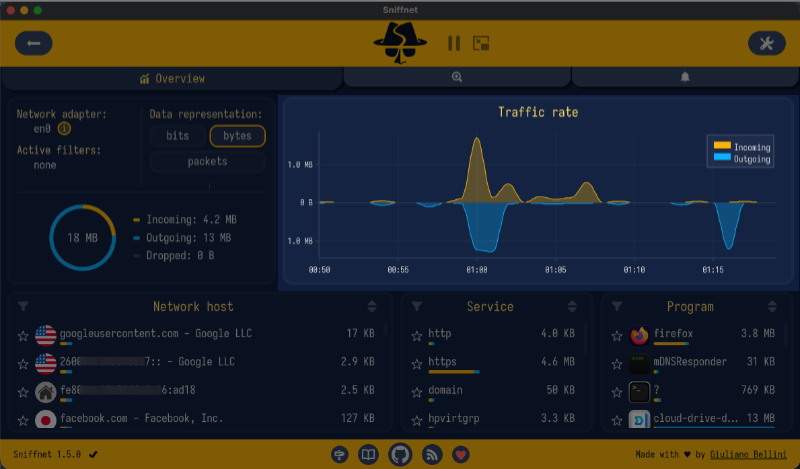Viewport: 800px width, 469px height.
Task: Open the roadmap signpost icon
Action: click(339, 454)
